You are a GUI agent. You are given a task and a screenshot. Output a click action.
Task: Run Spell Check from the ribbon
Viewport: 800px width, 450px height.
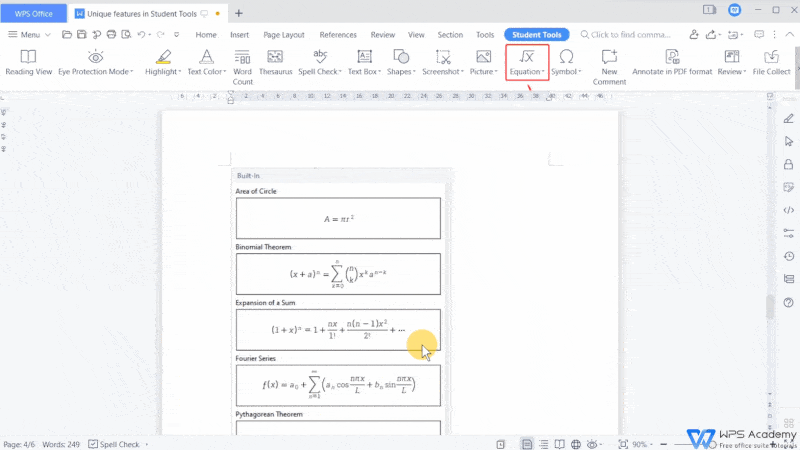coord(319,62)
